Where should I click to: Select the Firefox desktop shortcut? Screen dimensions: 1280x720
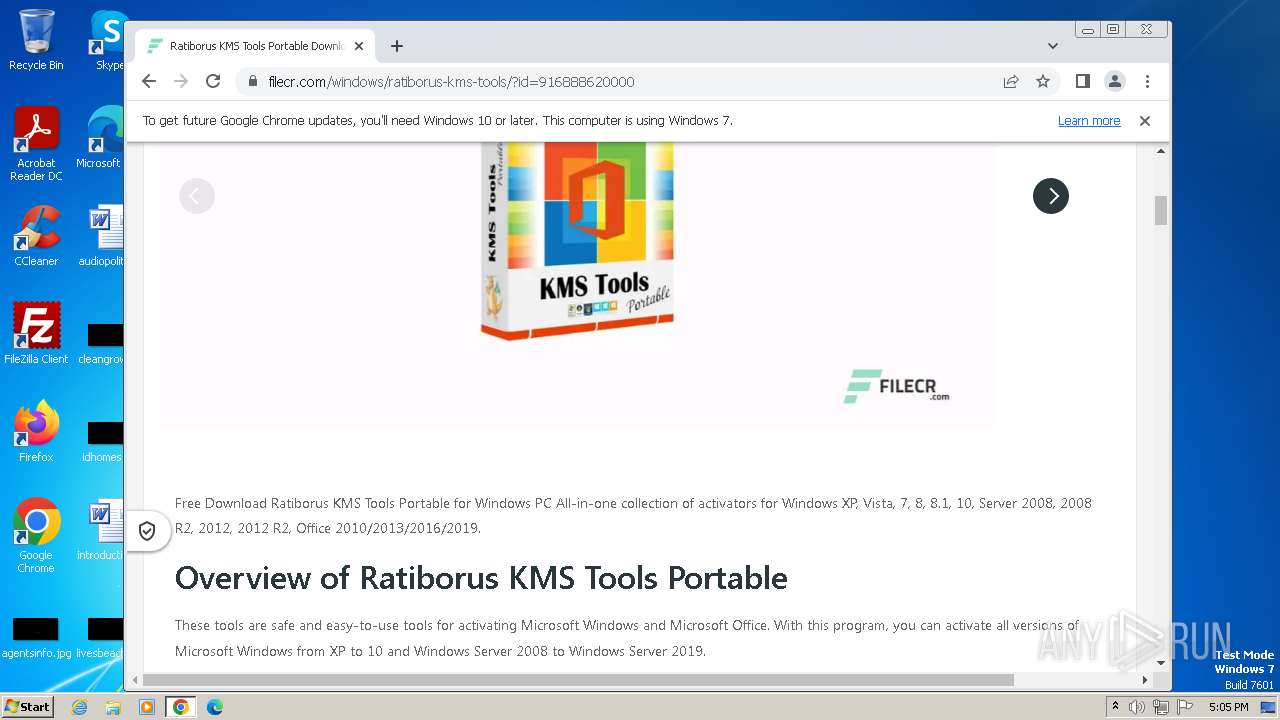(x=36, y=431)
